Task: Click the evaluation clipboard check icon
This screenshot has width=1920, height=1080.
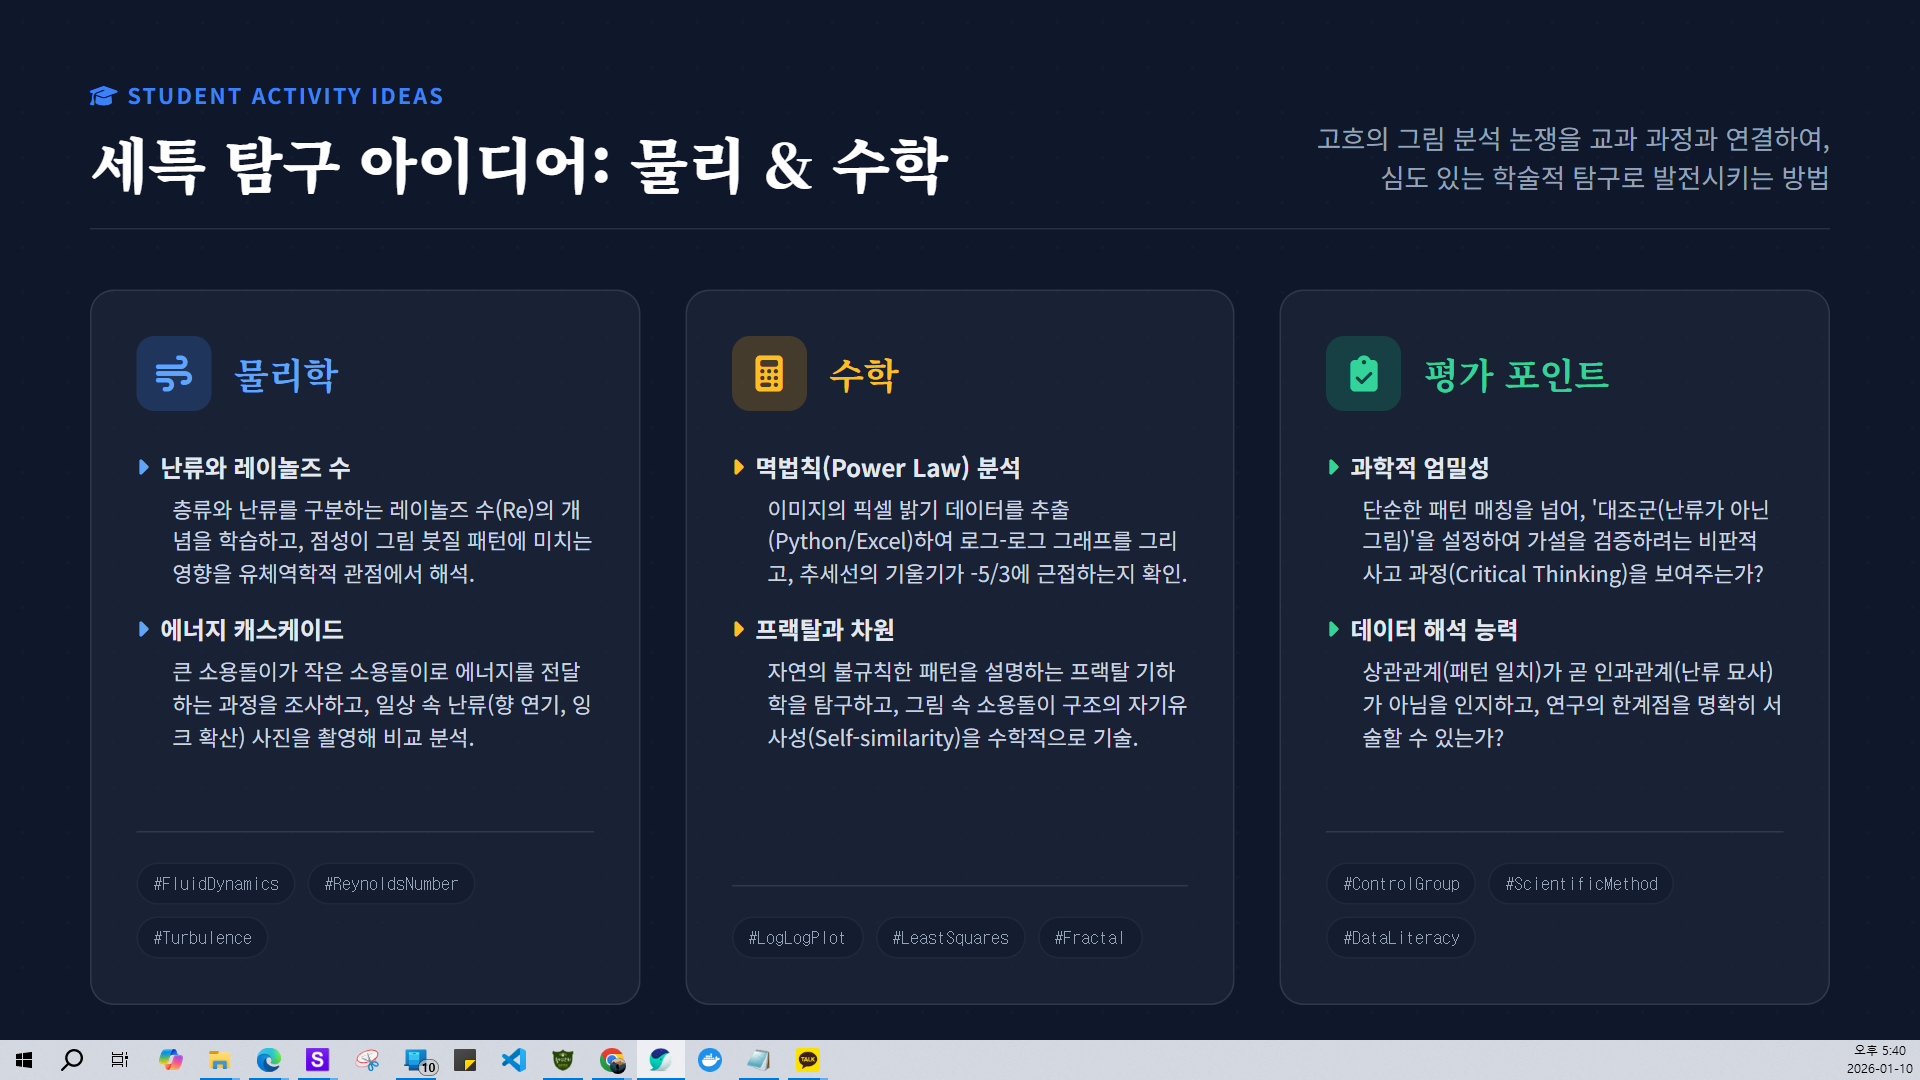Action: tap(1363, 374)
